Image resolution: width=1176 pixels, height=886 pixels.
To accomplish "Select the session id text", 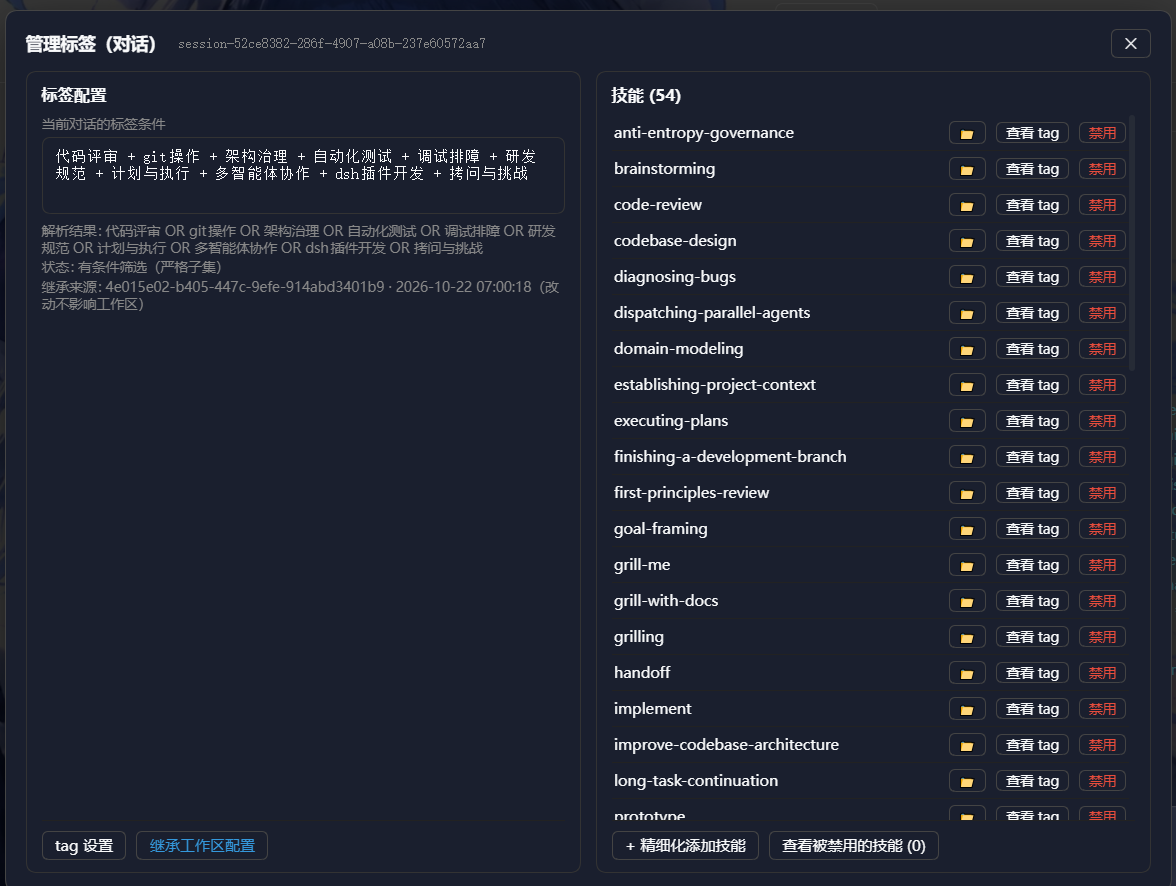I will pyautogui.click(x=332, y=44).
